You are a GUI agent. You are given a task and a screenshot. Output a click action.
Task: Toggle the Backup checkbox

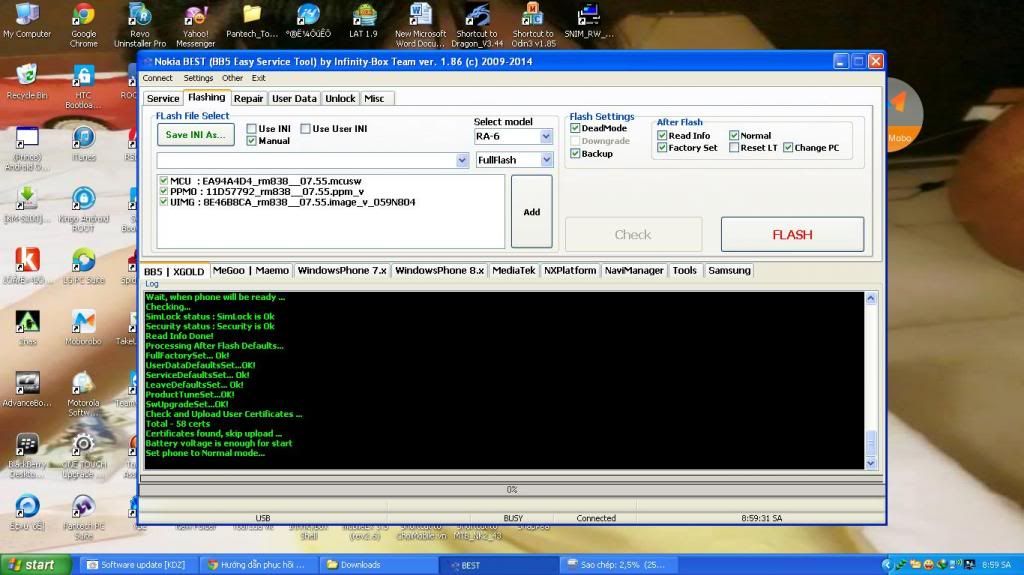point(575,154)
